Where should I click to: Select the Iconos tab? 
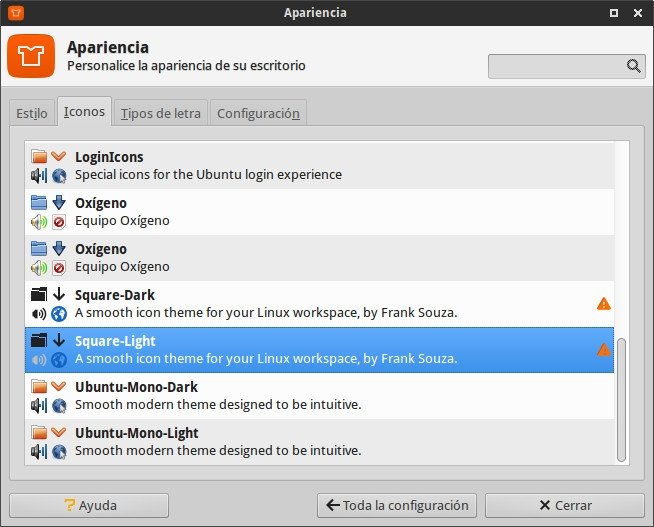pyautogui.click(x=84, y=111)
